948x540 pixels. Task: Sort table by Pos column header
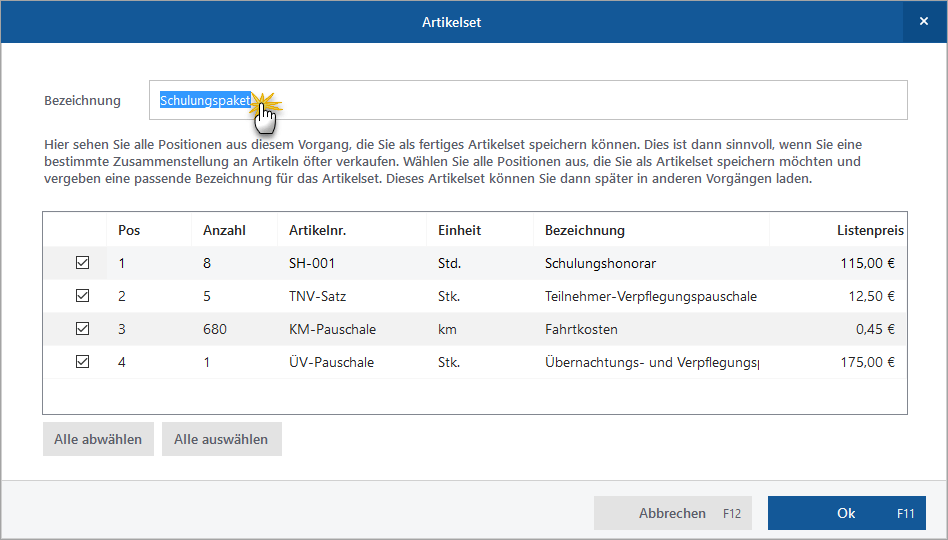[x=129, y=230]
